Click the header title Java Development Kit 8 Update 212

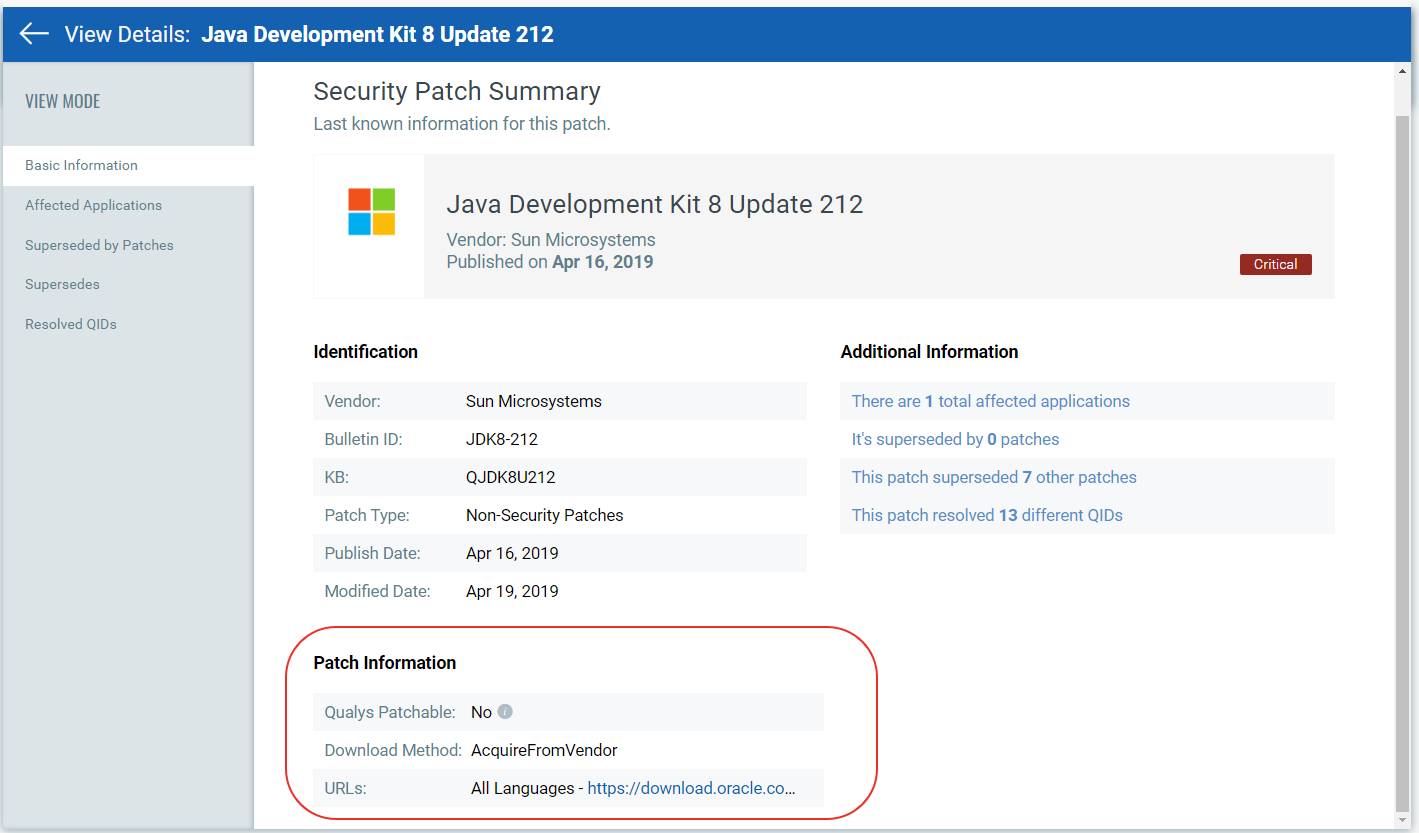point(378,34)
